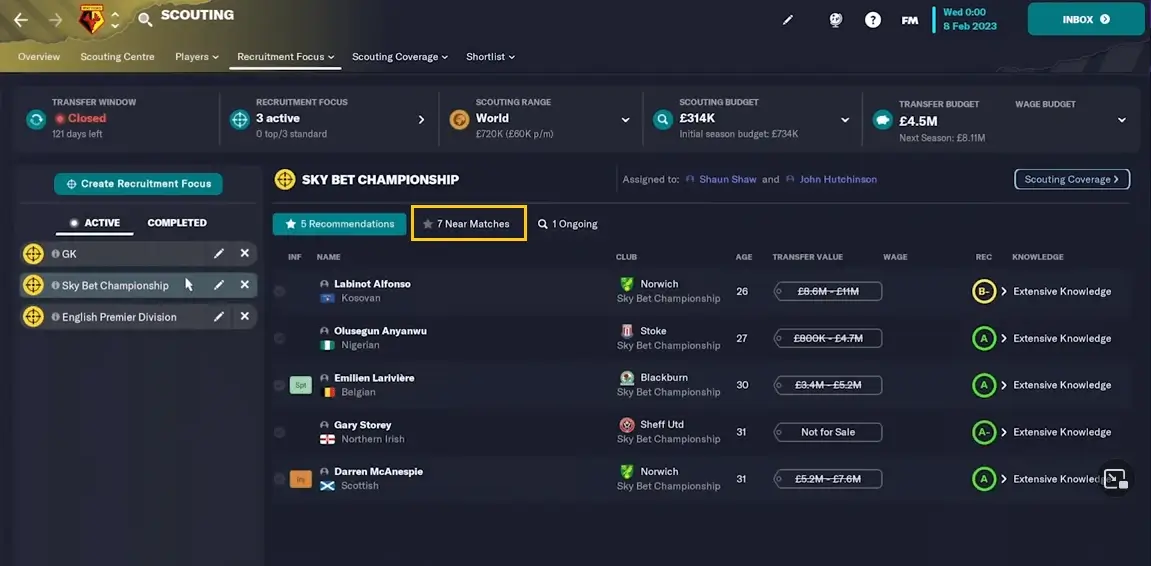Show the 1 Ongoing tab
This screenshot has height=566, width=1151.
(567, 224)
